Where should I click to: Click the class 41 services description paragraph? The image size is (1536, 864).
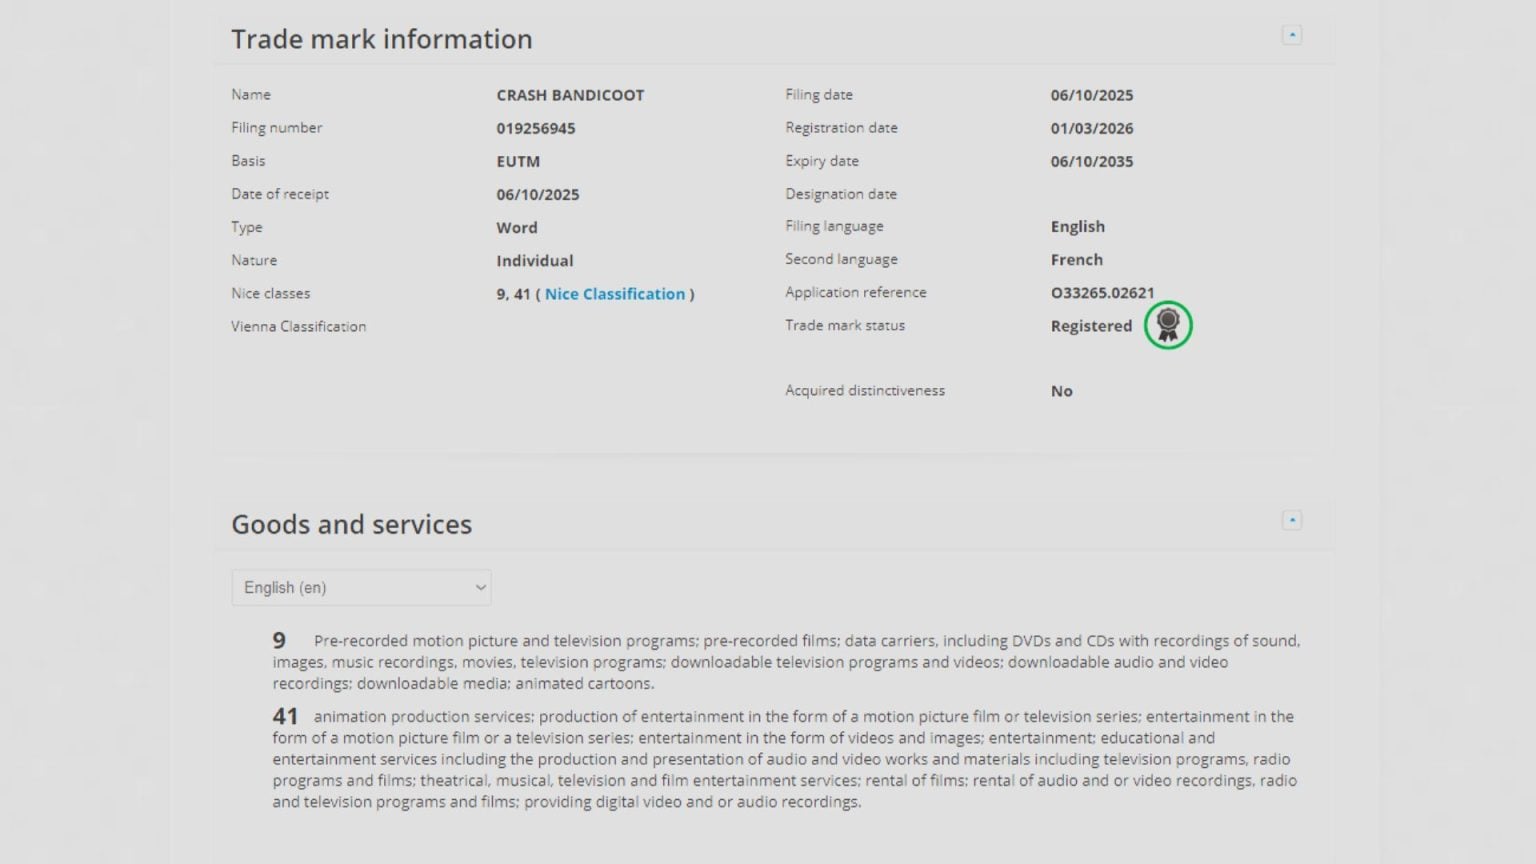pyautogui.click(x=785, y=759)
